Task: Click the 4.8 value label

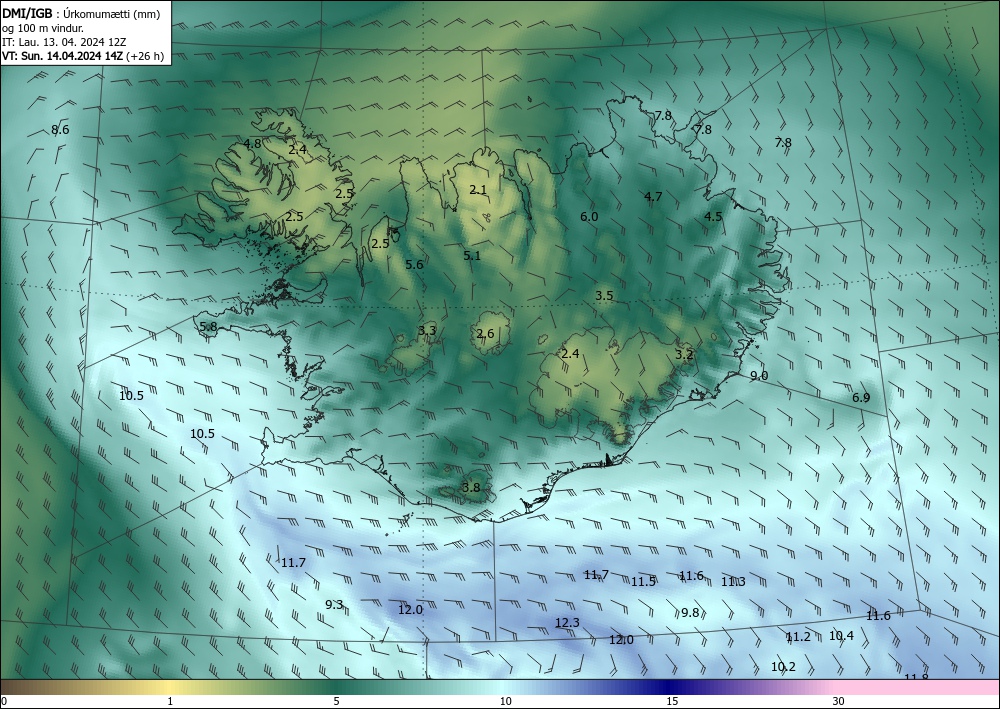Action: tap(253, 143)
